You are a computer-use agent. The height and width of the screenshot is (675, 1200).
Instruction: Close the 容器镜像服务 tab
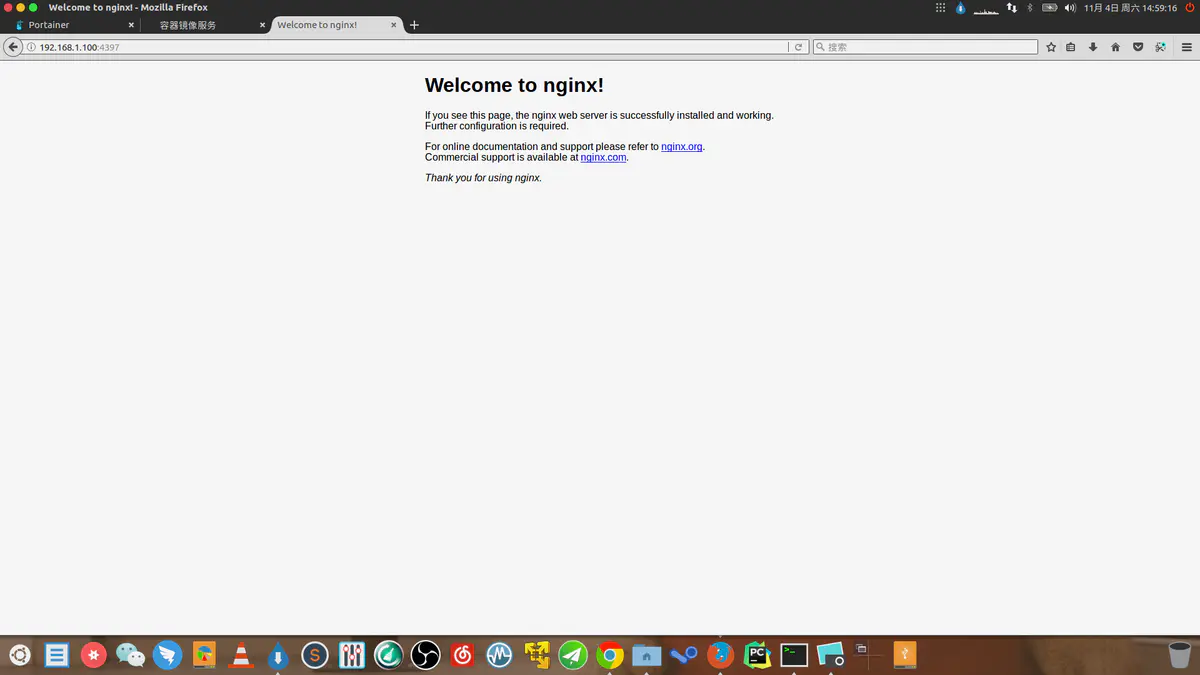(x=262, y=25)
